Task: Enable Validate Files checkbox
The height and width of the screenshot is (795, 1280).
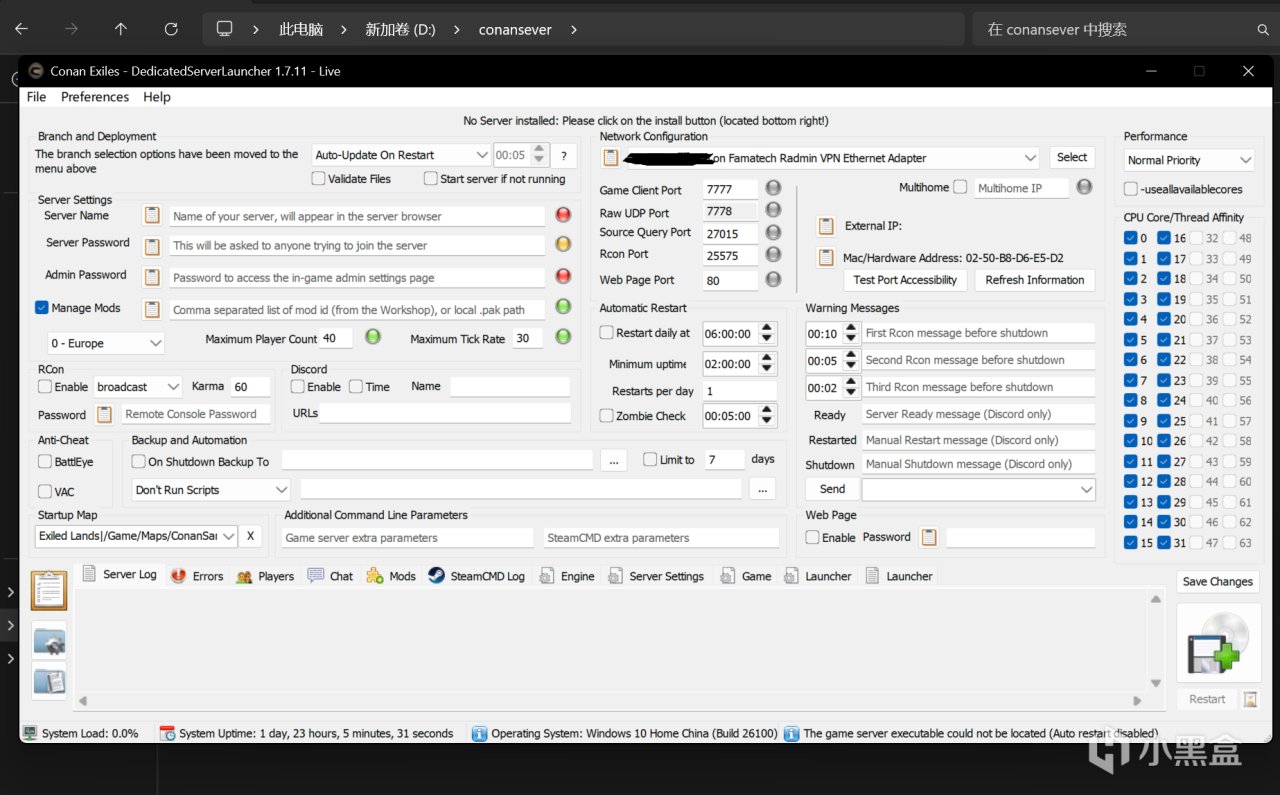Action: coord(318,179)
